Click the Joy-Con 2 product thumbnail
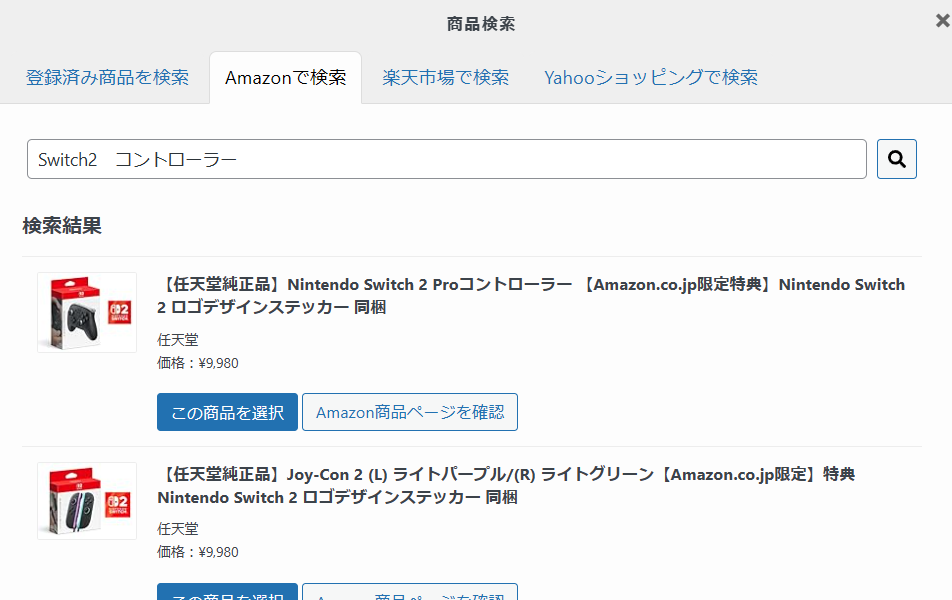 click(87, 501)
